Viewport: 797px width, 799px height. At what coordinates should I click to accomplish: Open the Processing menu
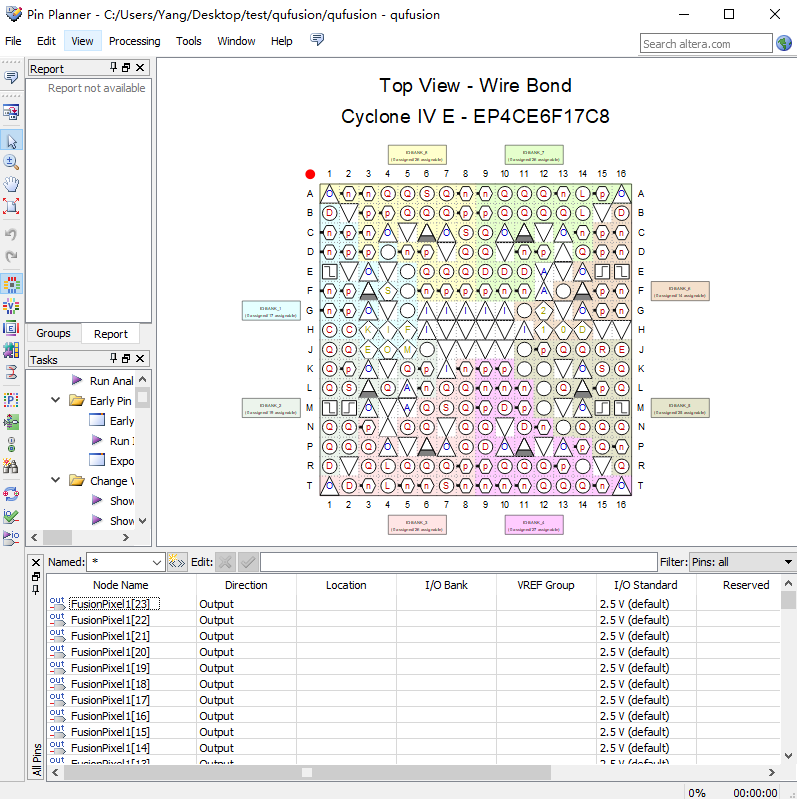[x=135, y=41]
